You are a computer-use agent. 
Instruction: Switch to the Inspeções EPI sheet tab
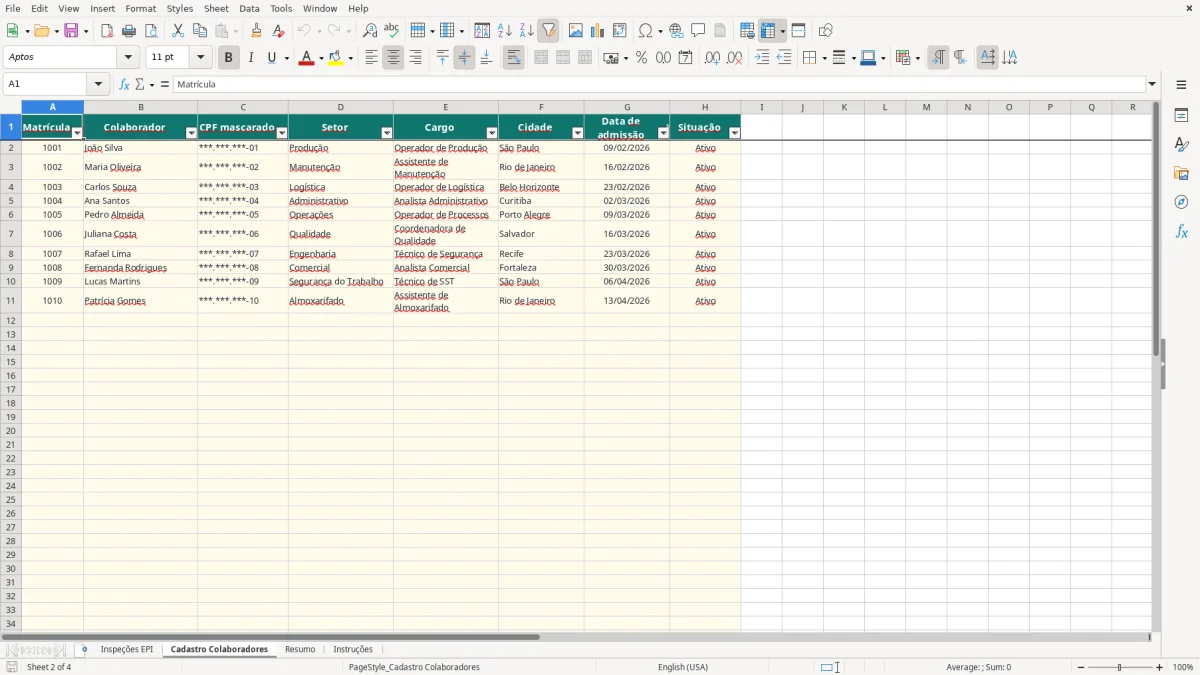127,650
